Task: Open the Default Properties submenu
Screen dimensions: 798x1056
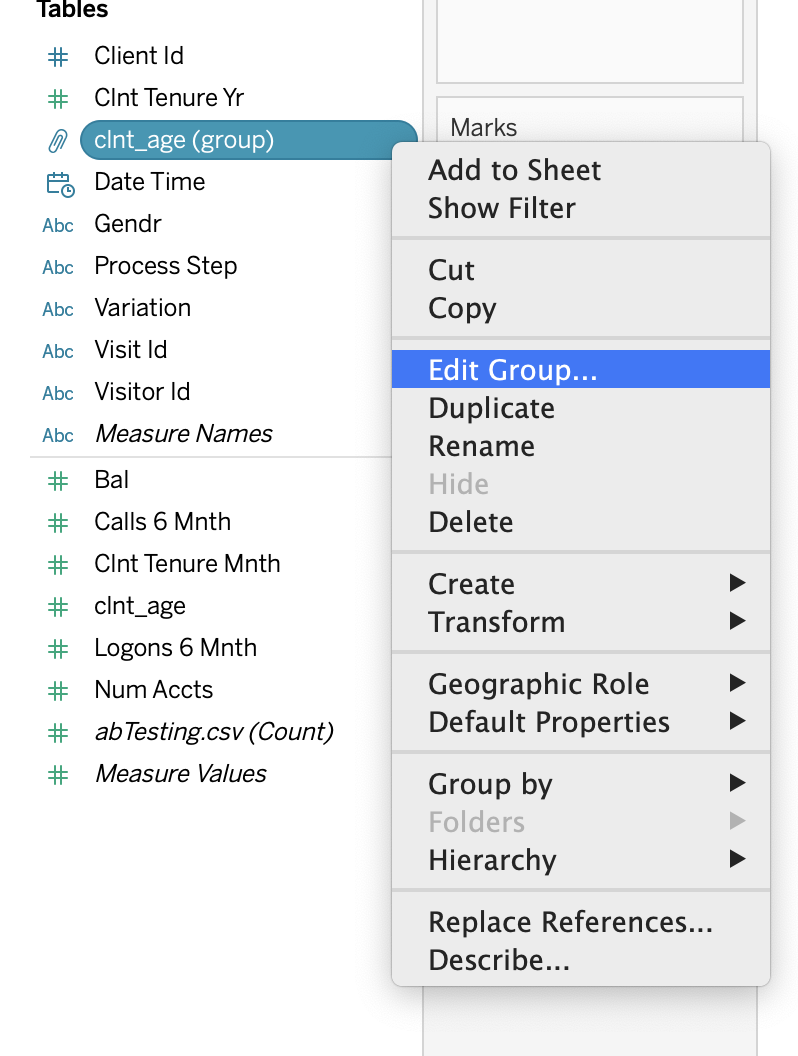Action: (x=580, y=722)
